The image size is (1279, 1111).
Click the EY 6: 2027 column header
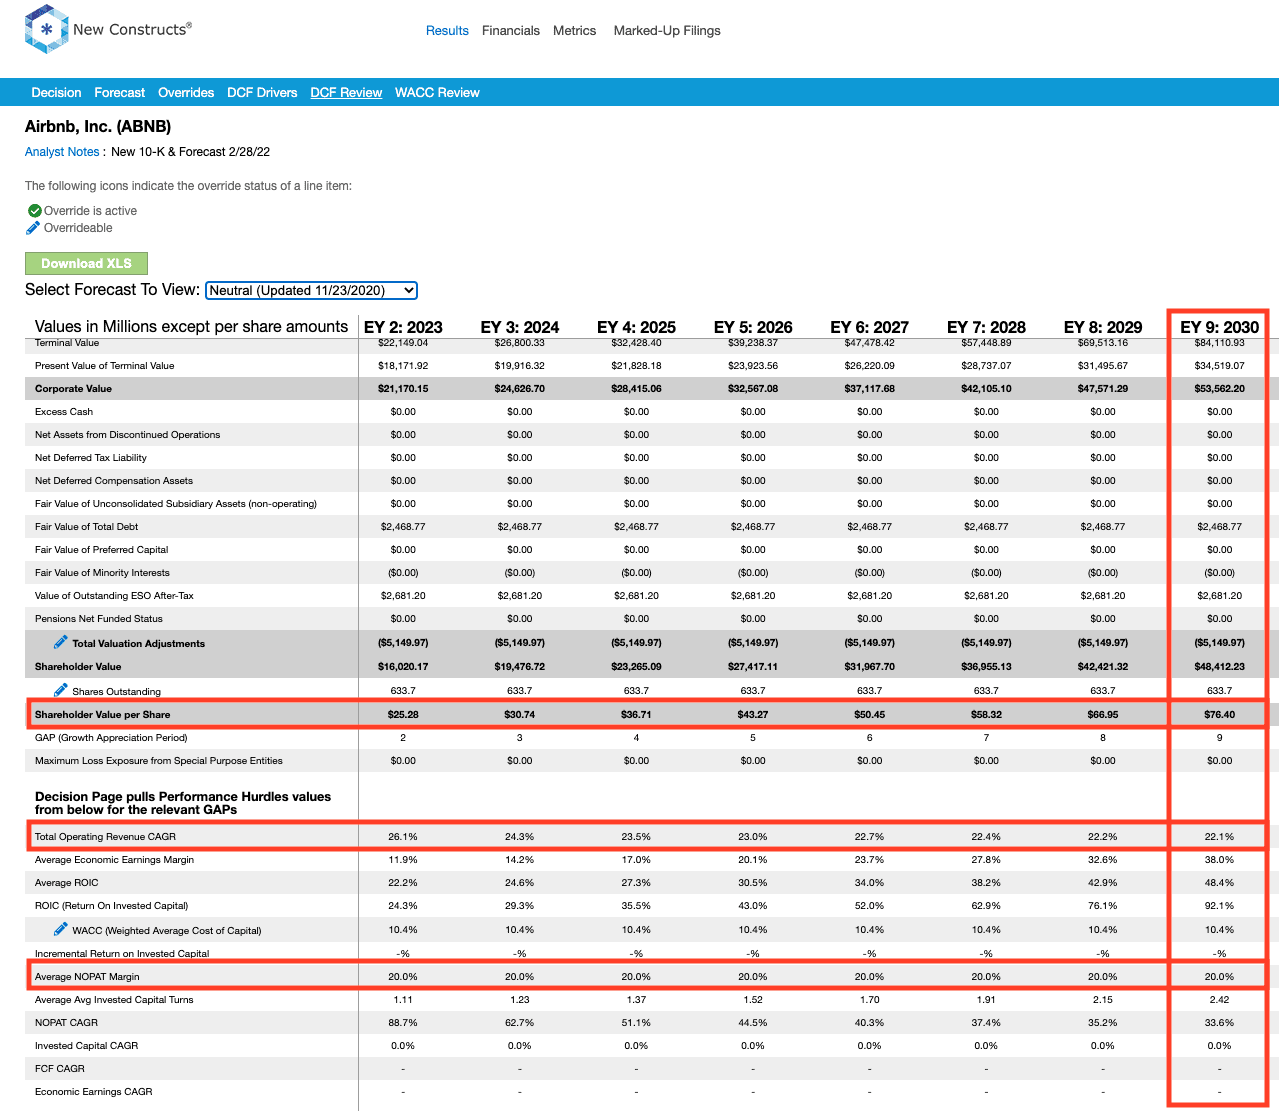(869, 327)
